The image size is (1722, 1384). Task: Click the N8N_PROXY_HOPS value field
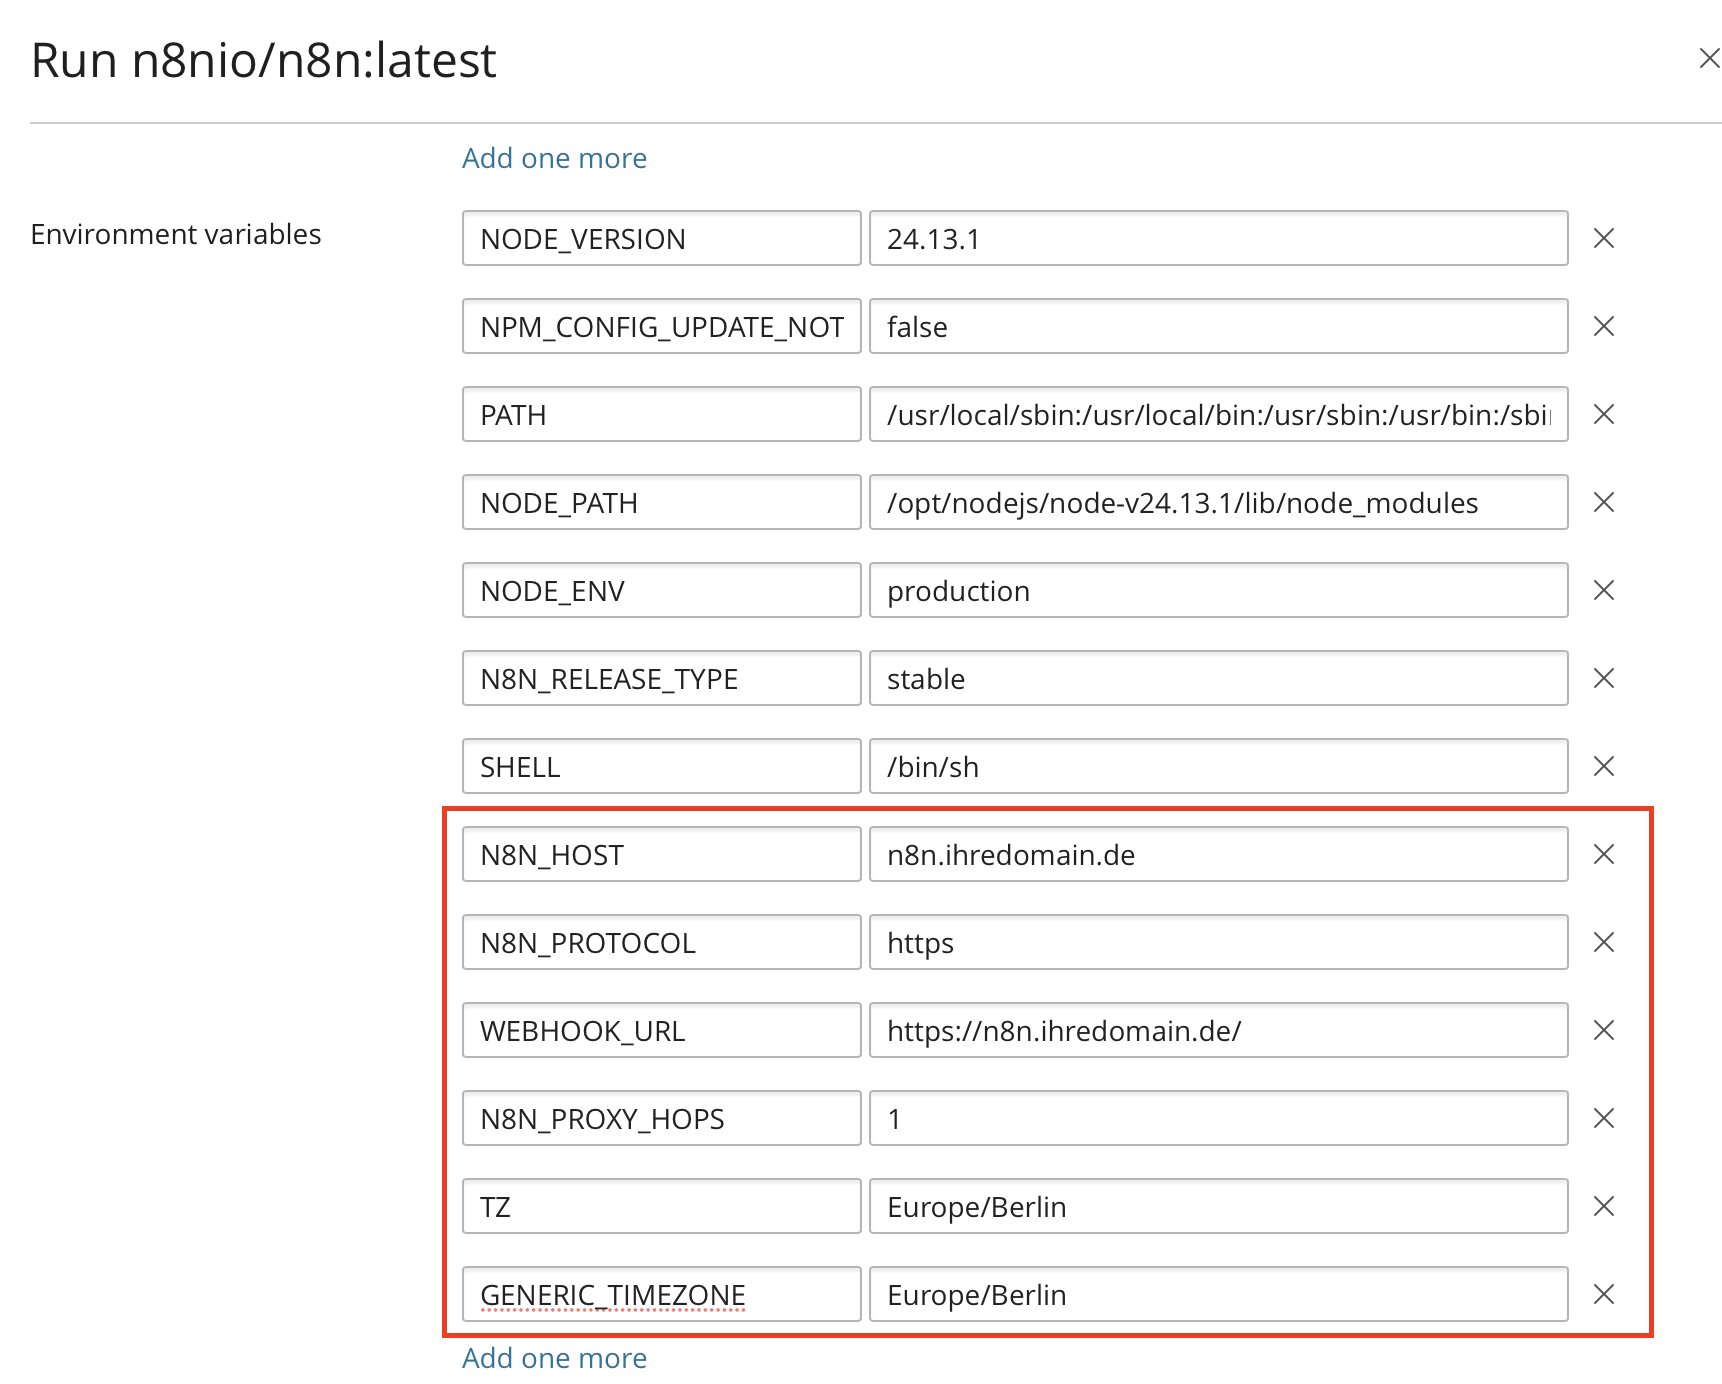(x=1217, y=1118)
